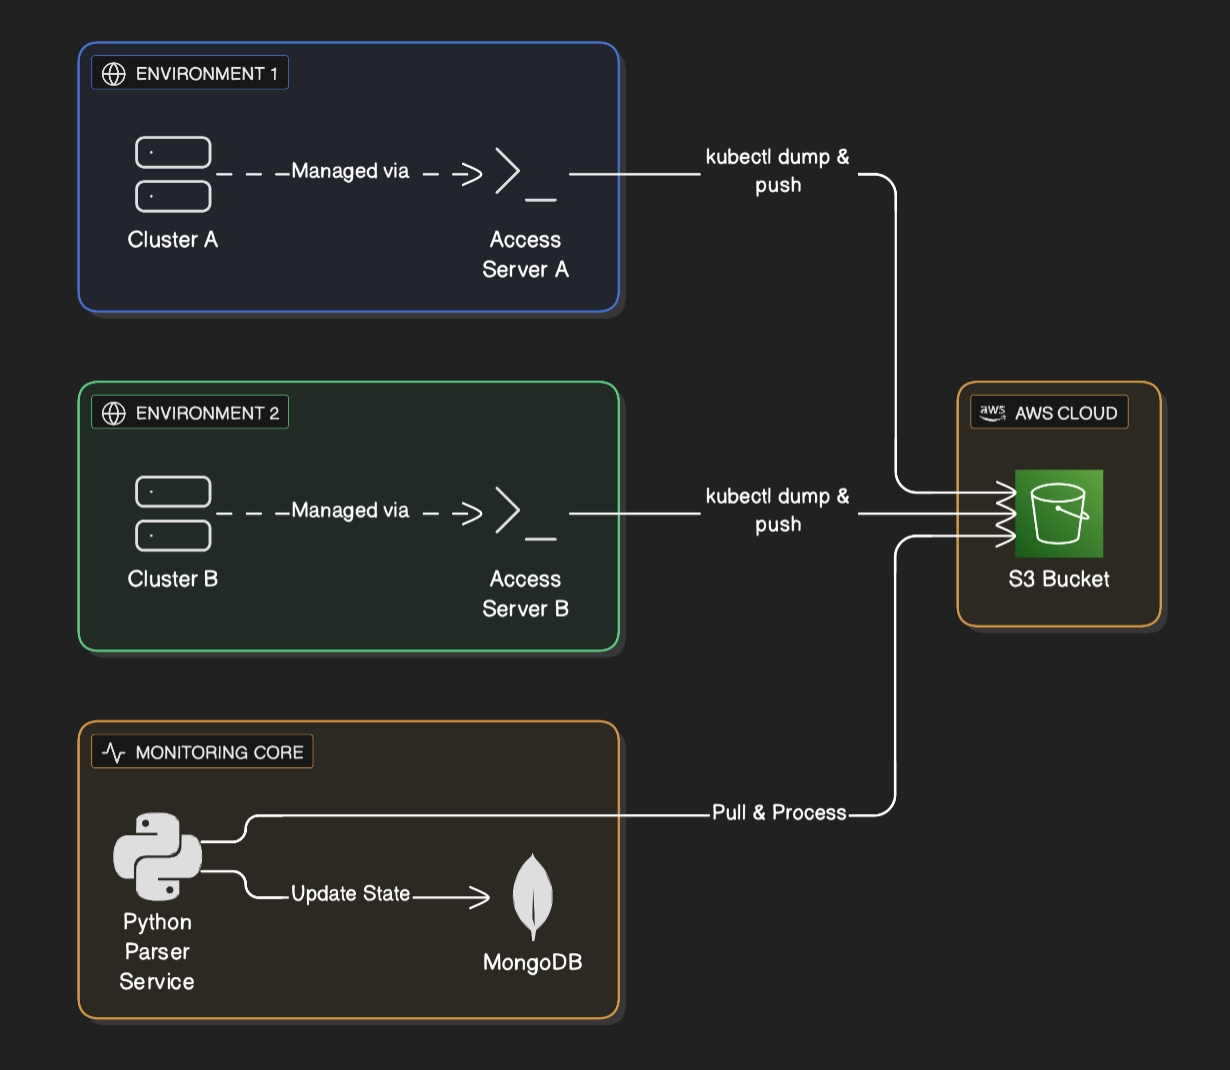Click the green S3 Bucket icon
The width and height of the screenshot is (1230, 1070).
(1059, 513)
